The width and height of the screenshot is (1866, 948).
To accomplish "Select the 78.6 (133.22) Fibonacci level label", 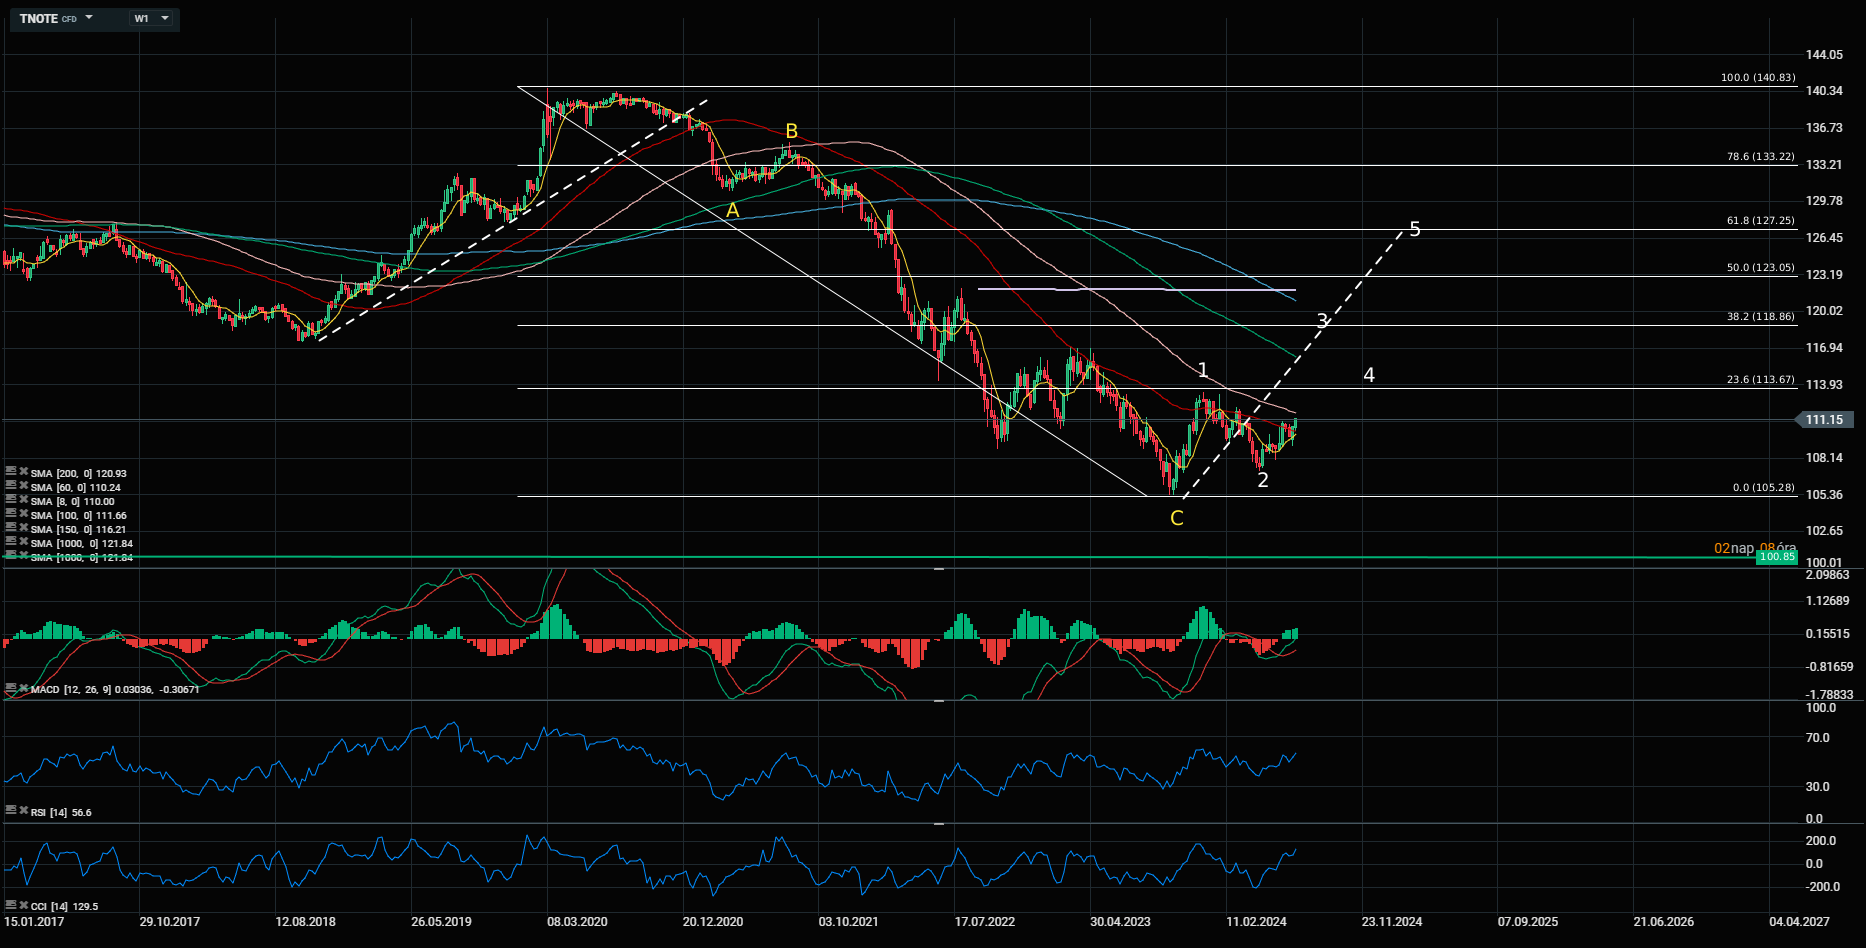I will (1761, 157).
